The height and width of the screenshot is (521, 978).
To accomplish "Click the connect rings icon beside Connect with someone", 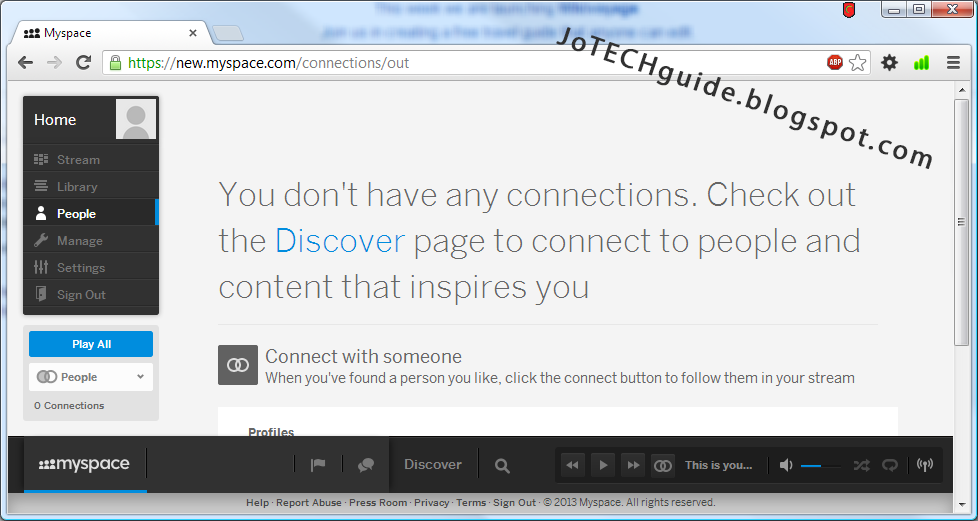I will (x=238, y=365).
